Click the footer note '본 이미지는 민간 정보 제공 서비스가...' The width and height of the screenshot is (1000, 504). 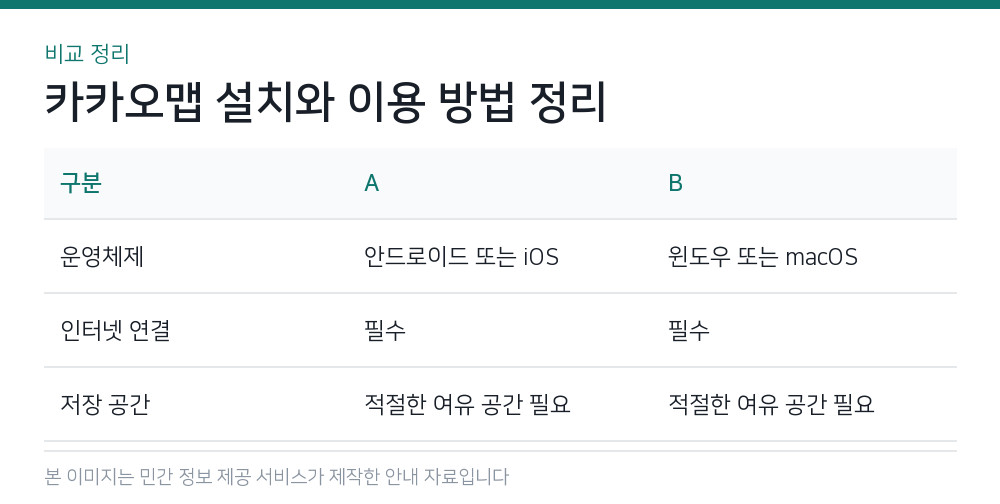click(277, 477)
